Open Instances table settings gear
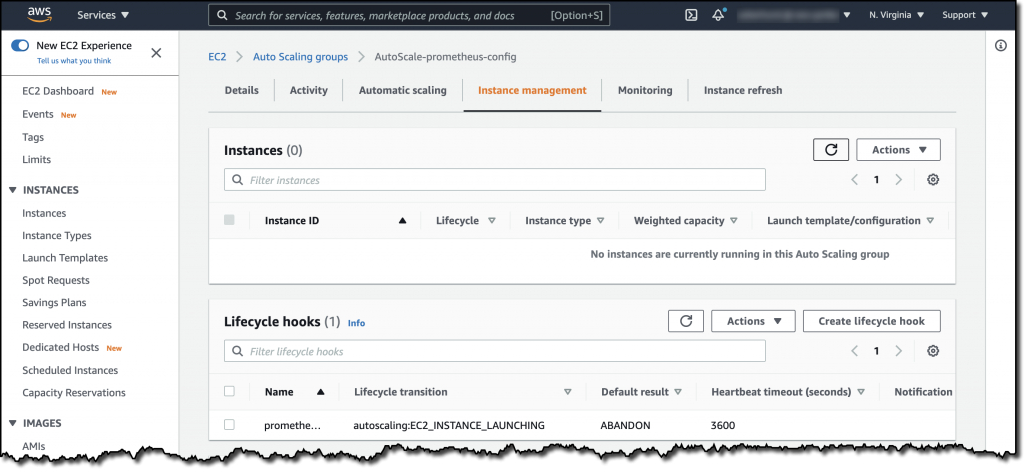This screenshot has width=1024, height=470. pyautogui.click(x=933, y=180)
